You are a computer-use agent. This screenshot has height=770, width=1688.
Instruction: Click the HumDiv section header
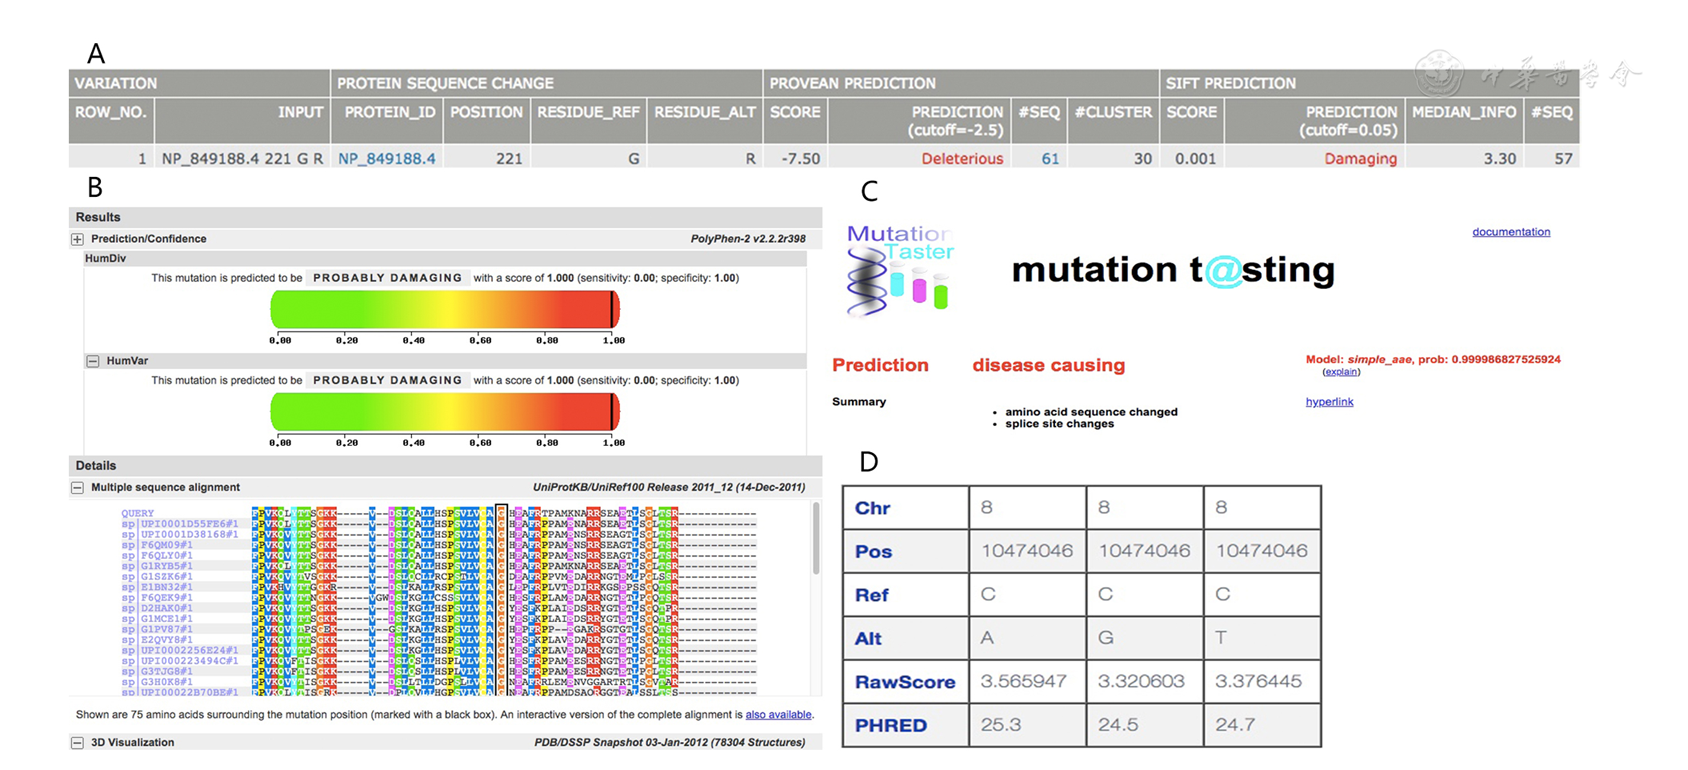(105, 258)
